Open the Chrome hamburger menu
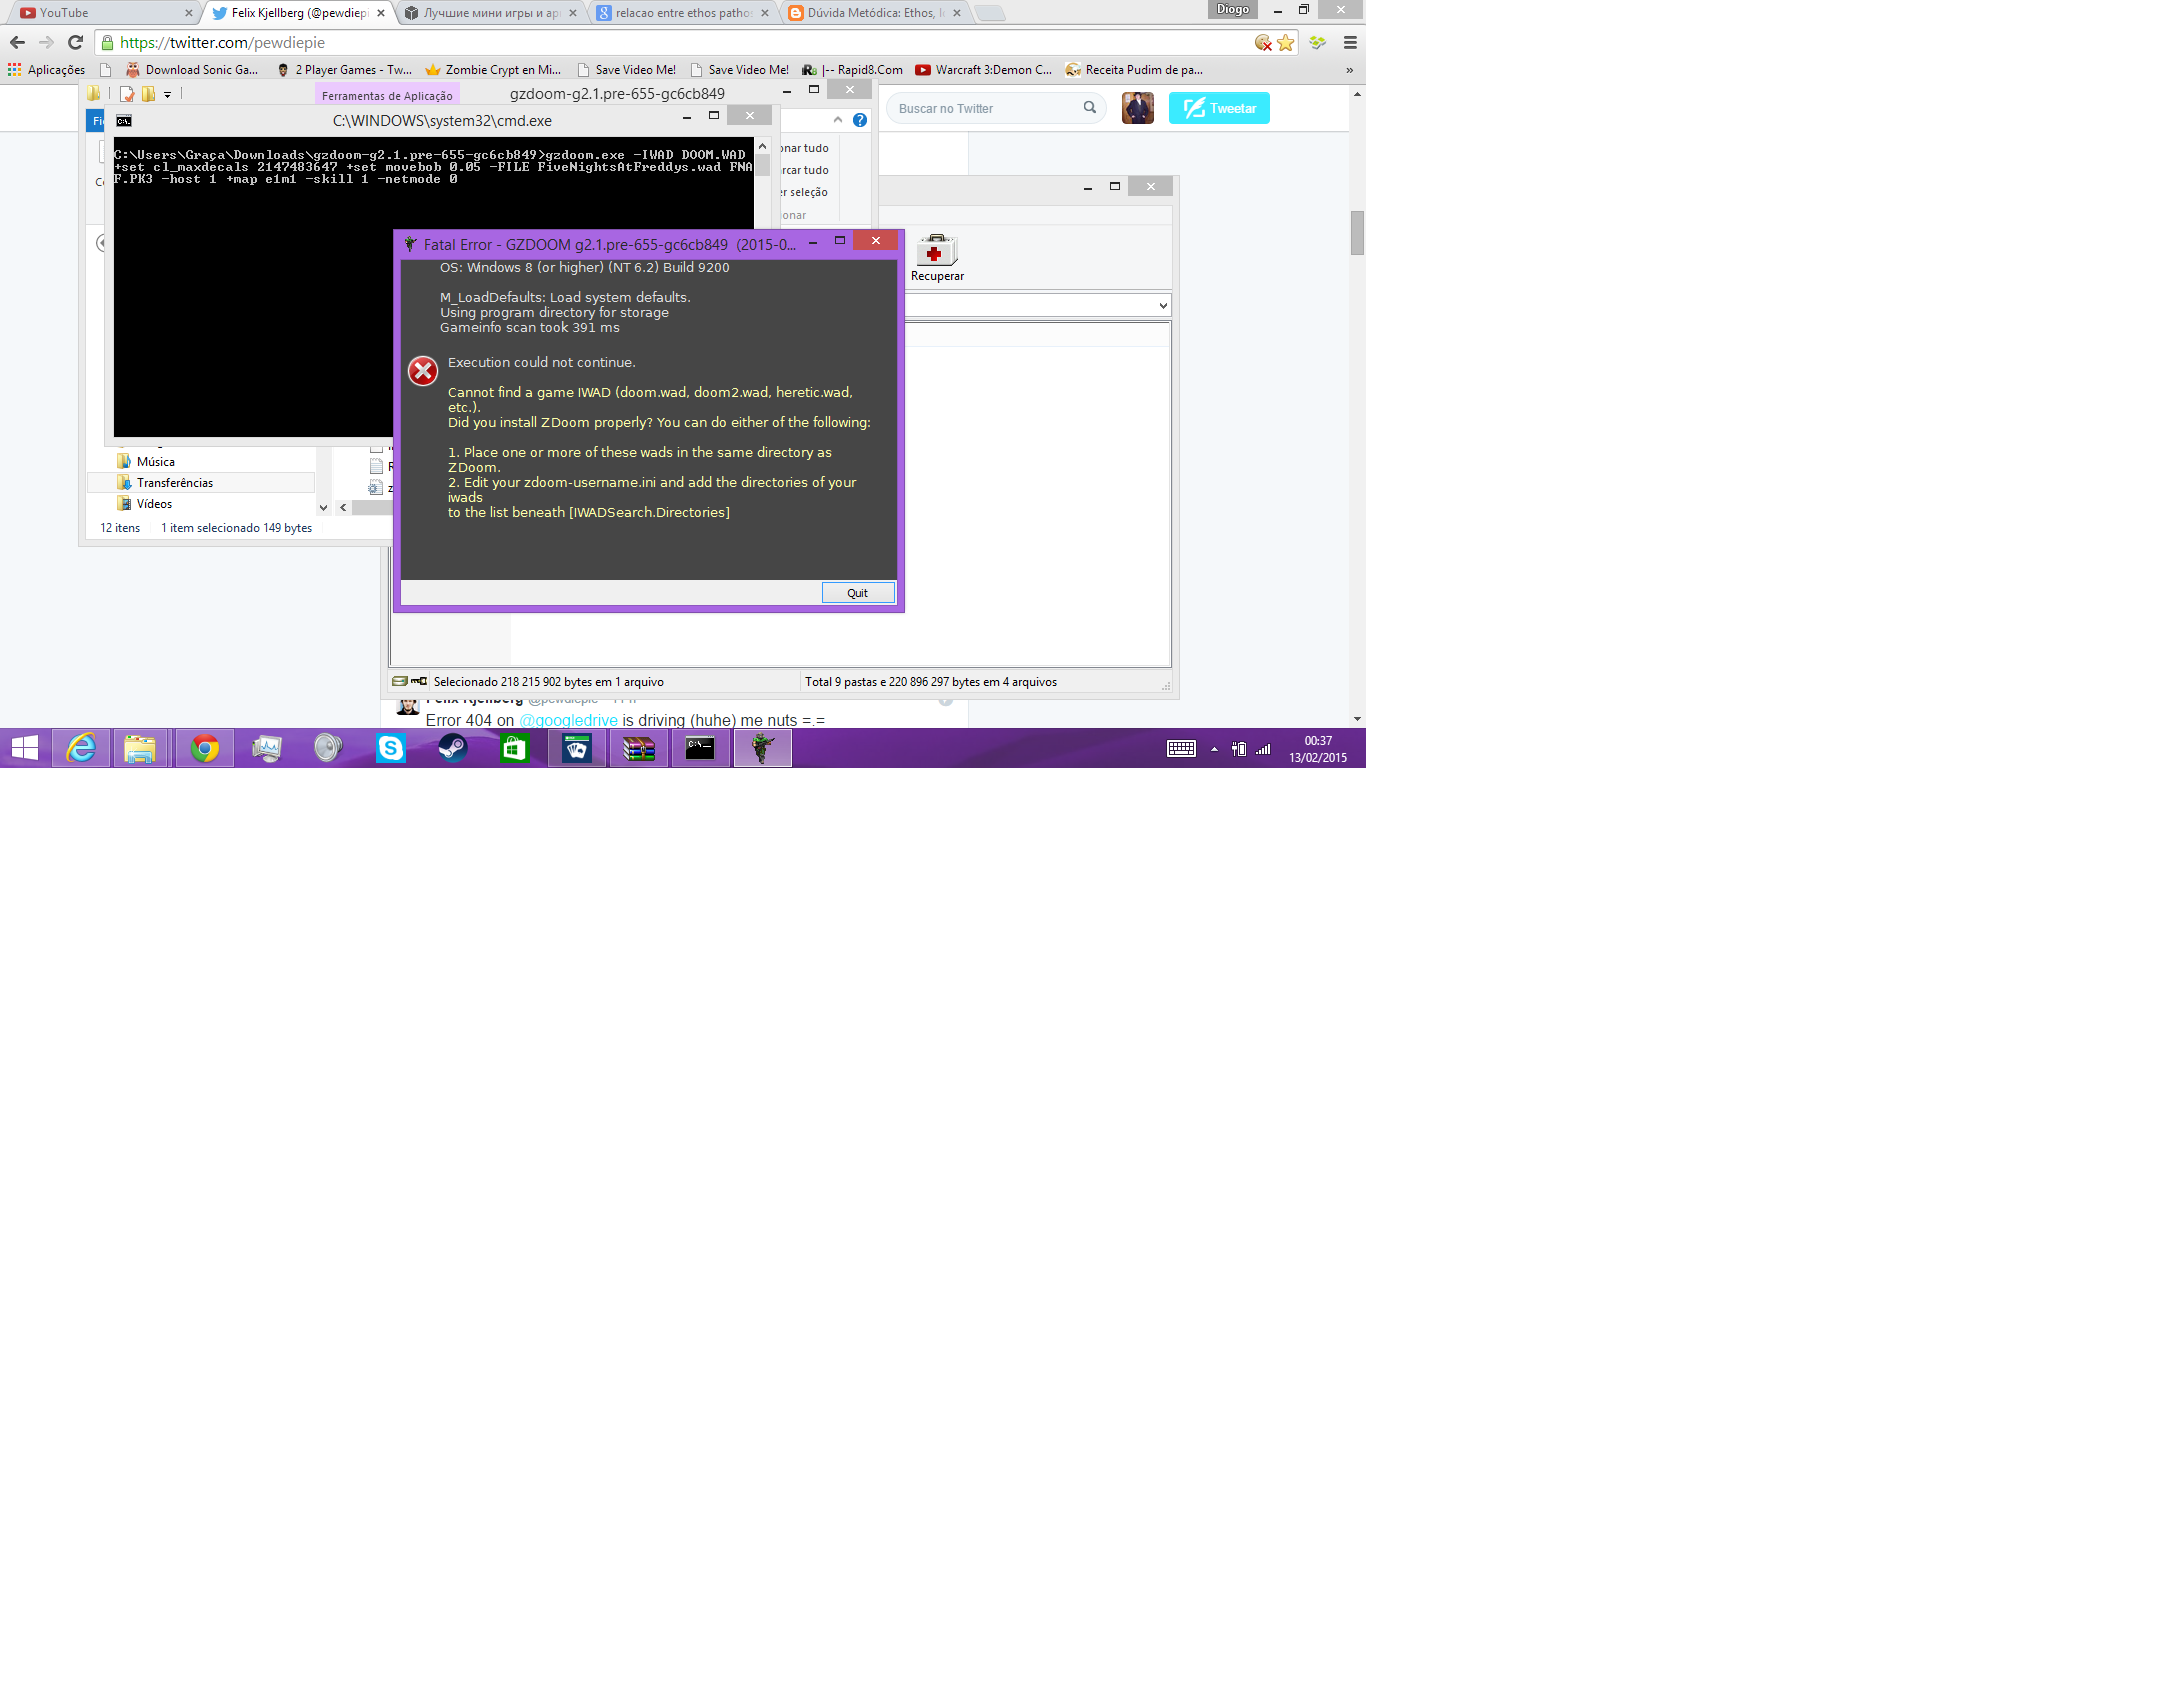2180x1692 pixels. pos(1350,42)
